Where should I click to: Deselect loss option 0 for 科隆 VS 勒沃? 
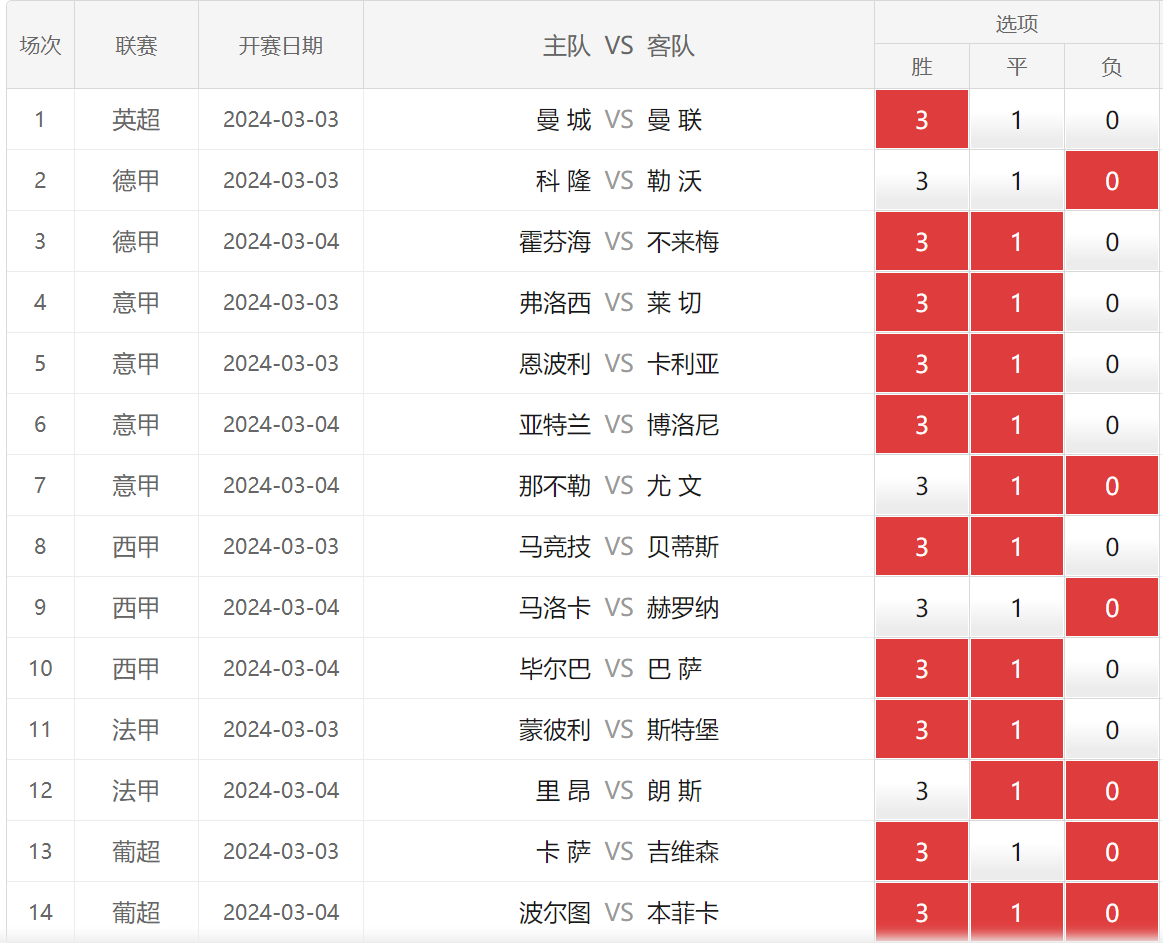1111,180
